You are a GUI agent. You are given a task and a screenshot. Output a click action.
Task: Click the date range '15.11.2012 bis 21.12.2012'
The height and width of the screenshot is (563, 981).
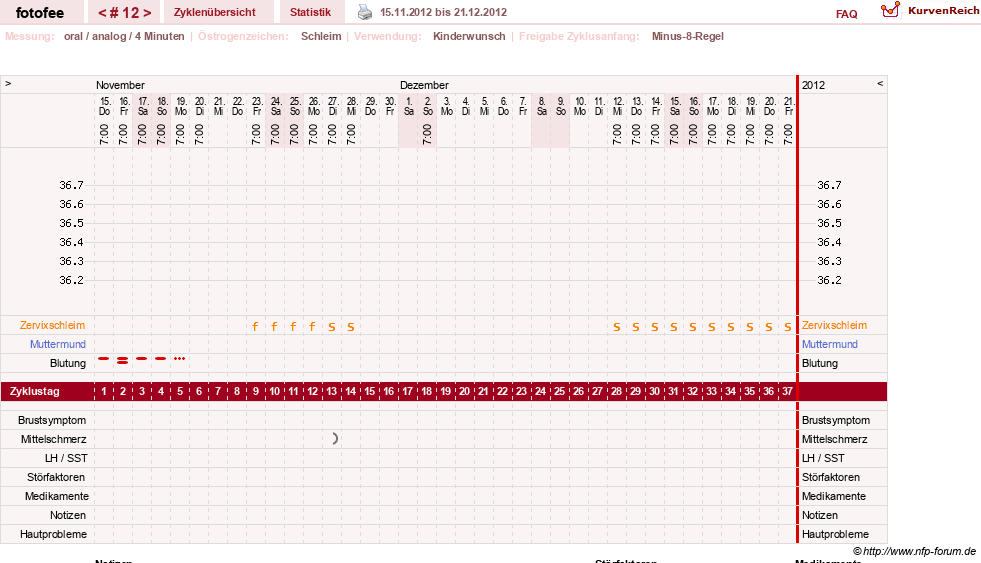pos(444,12)
